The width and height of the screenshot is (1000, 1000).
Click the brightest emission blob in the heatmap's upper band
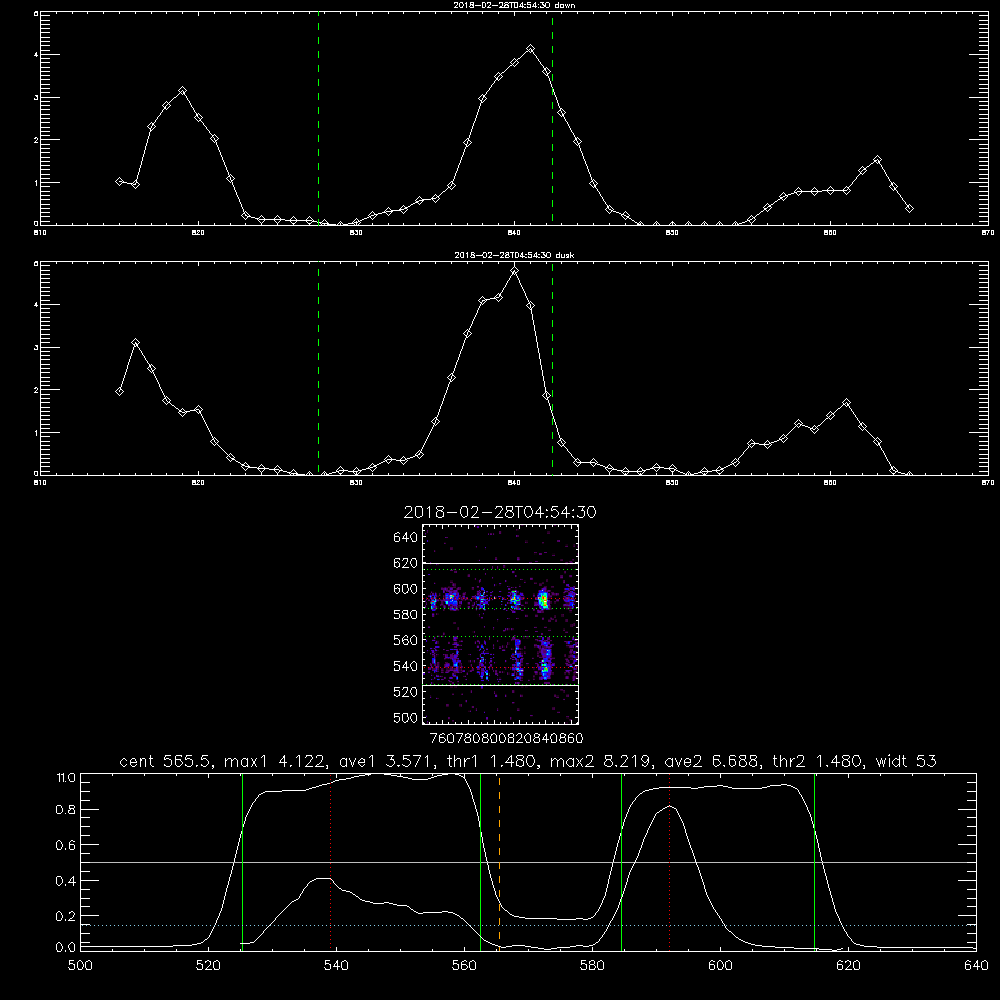click(543, 600)
